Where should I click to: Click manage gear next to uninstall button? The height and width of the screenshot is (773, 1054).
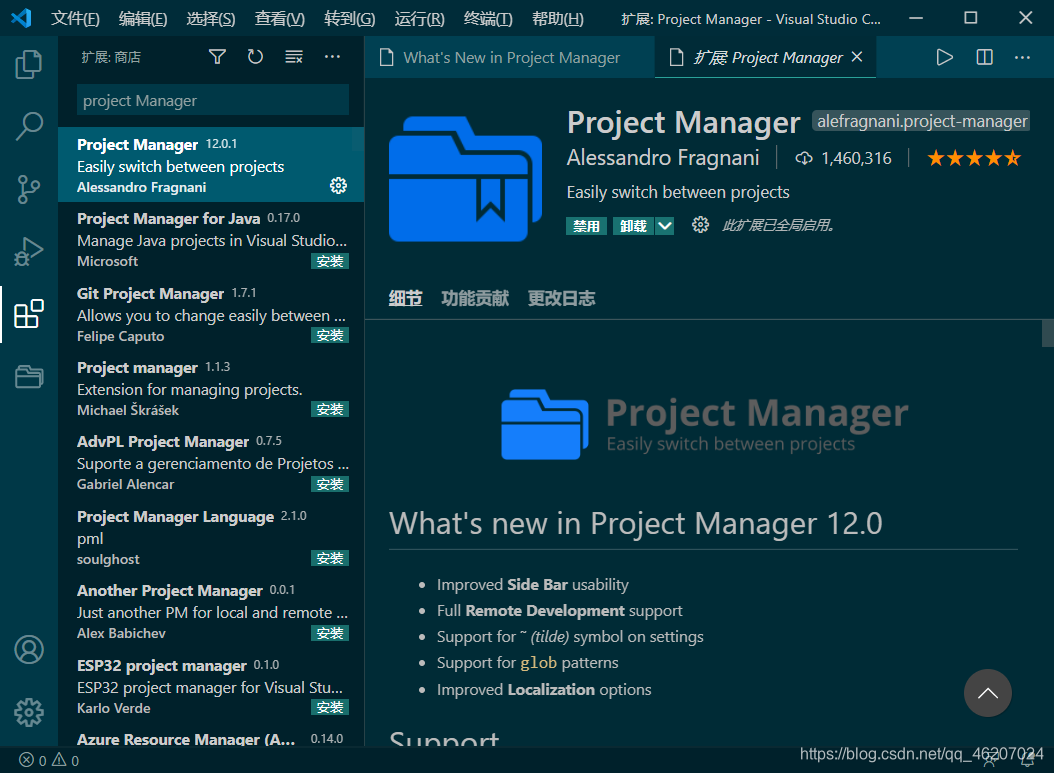pos(700,225)
